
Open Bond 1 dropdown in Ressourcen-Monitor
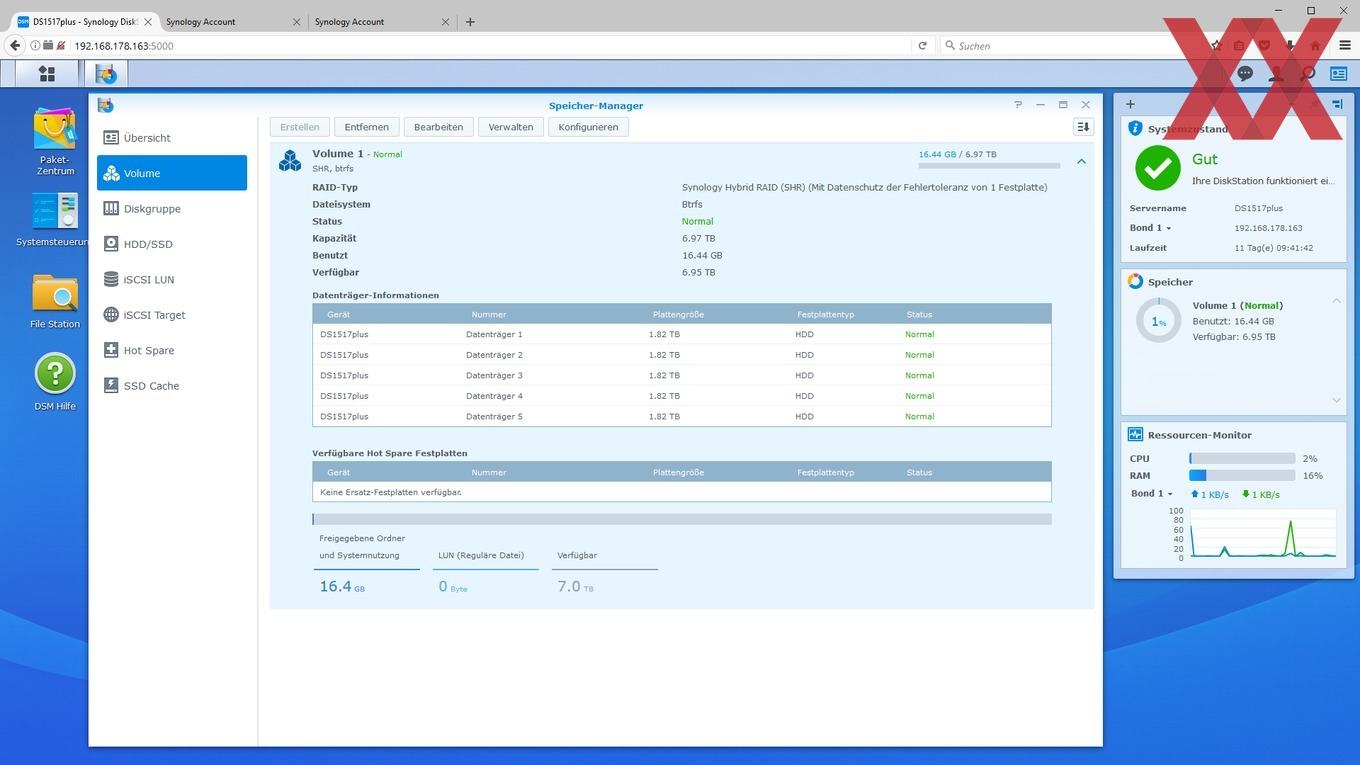[1151, 494]
